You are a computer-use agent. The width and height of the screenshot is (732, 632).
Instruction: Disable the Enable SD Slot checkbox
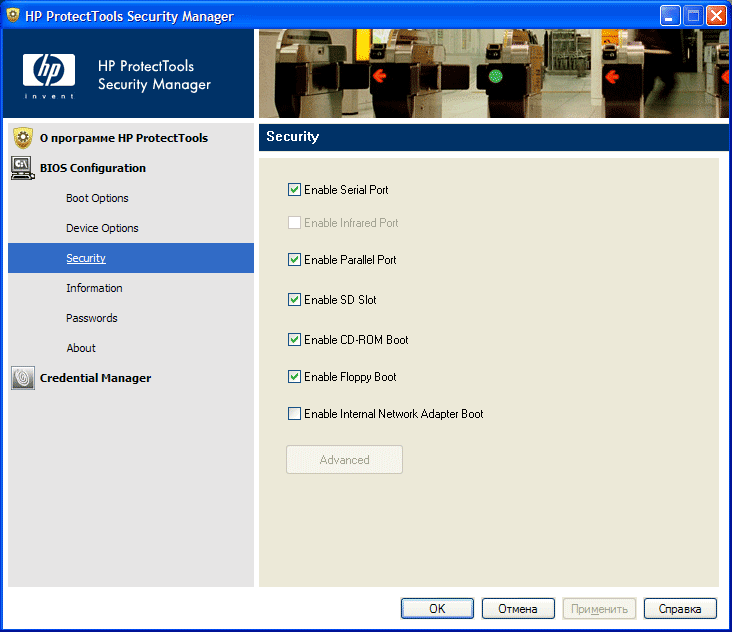(294, 300)
